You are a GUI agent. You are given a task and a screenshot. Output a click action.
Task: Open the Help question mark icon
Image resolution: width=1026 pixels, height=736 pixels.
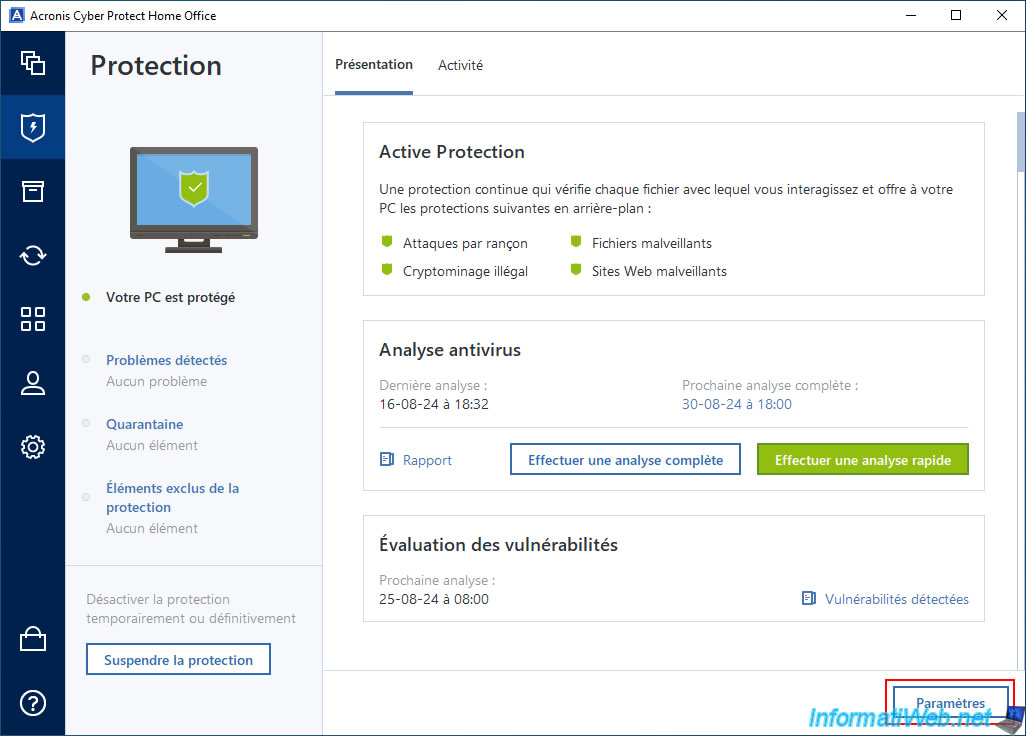coord(33,703)
